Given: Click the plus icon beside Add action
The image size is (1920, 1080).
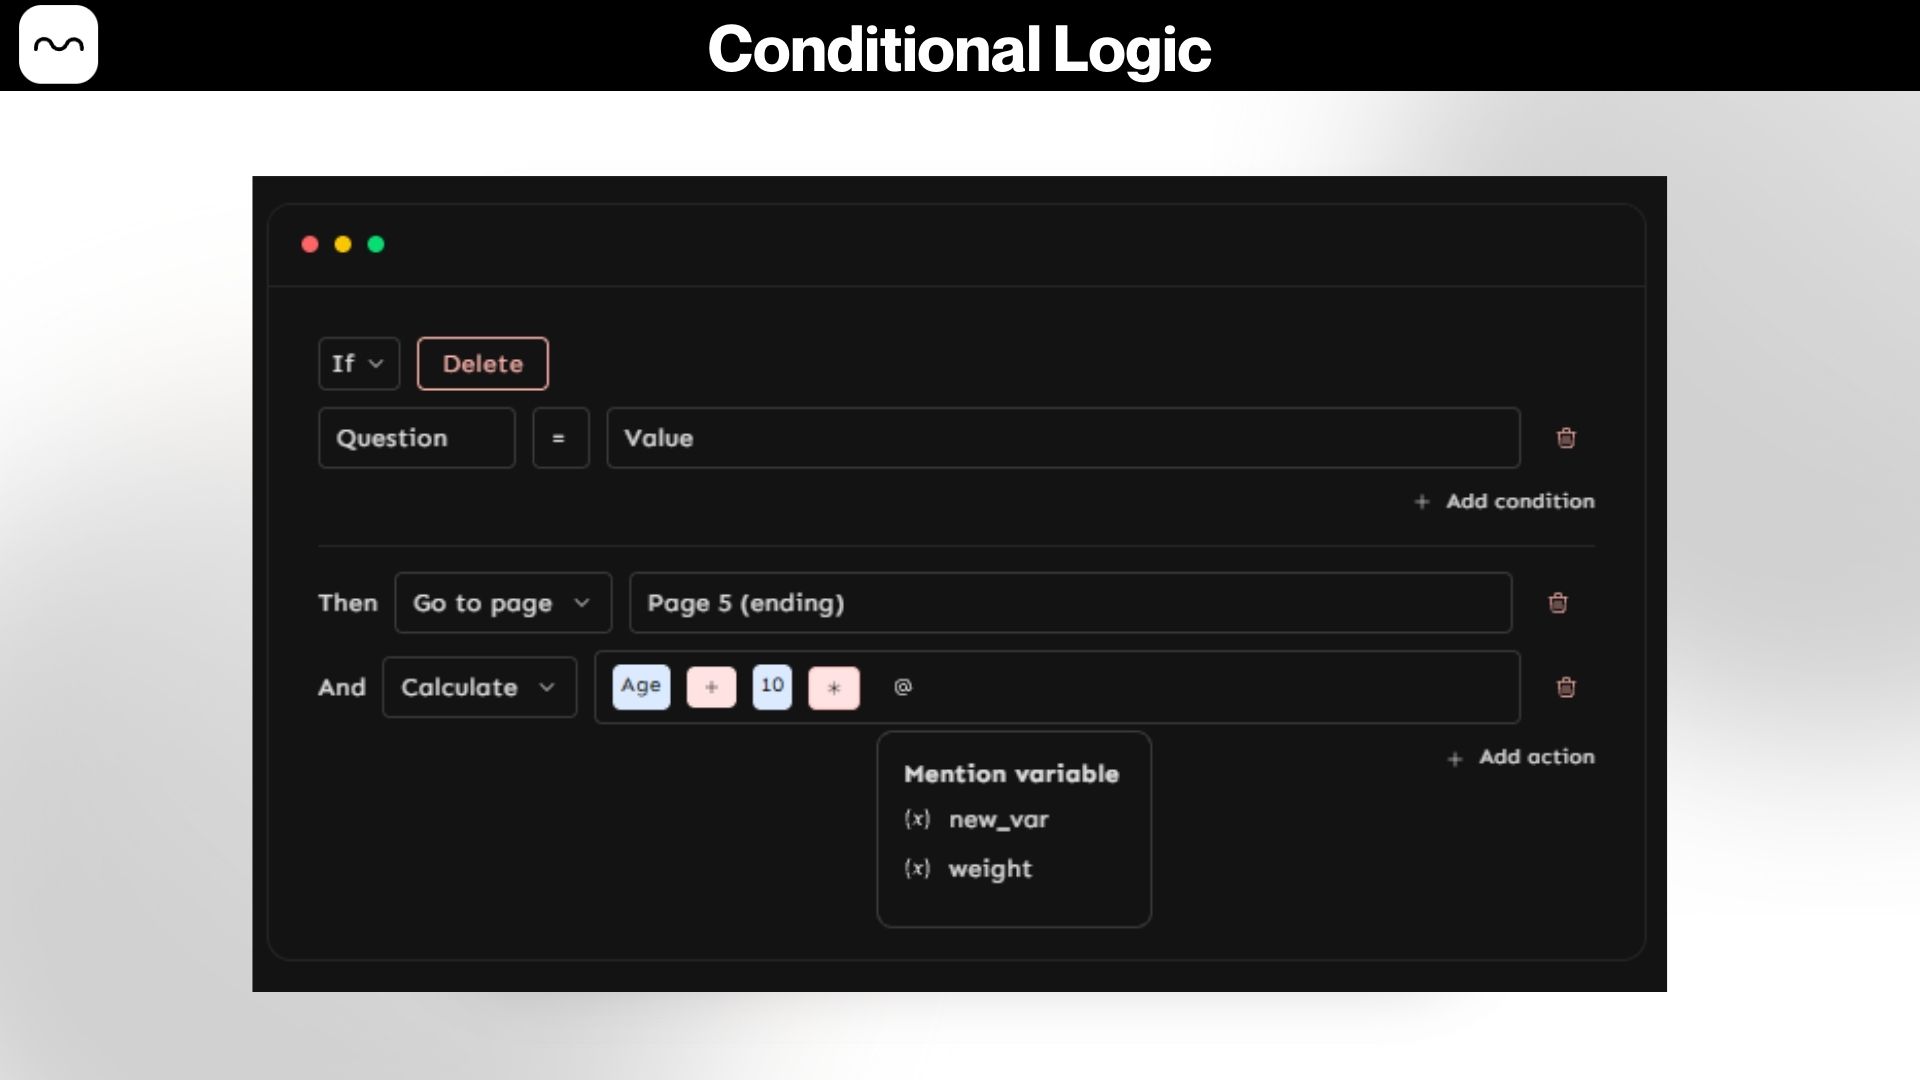Looking at the screenshot, I should coord(1455,759).
